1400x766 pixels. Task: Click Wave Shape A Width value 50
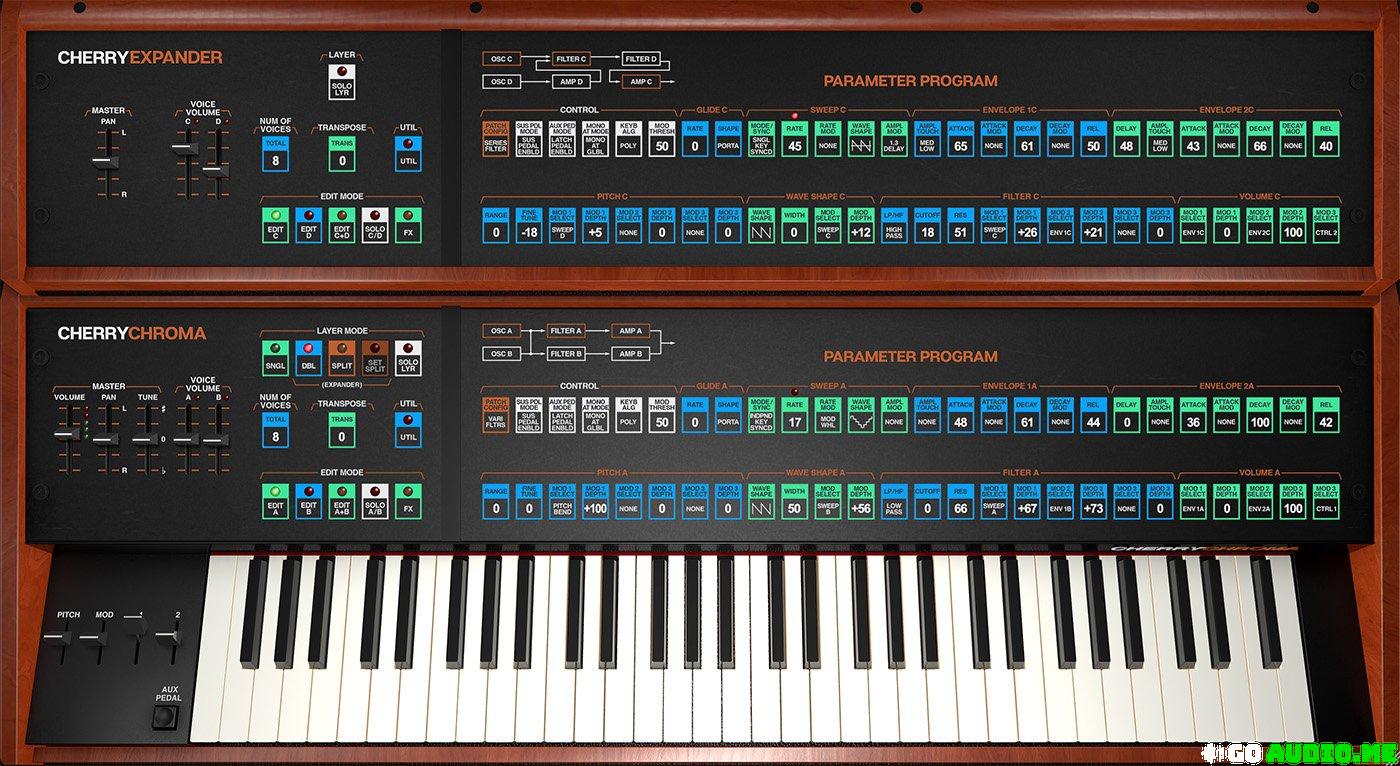(795, 502)
